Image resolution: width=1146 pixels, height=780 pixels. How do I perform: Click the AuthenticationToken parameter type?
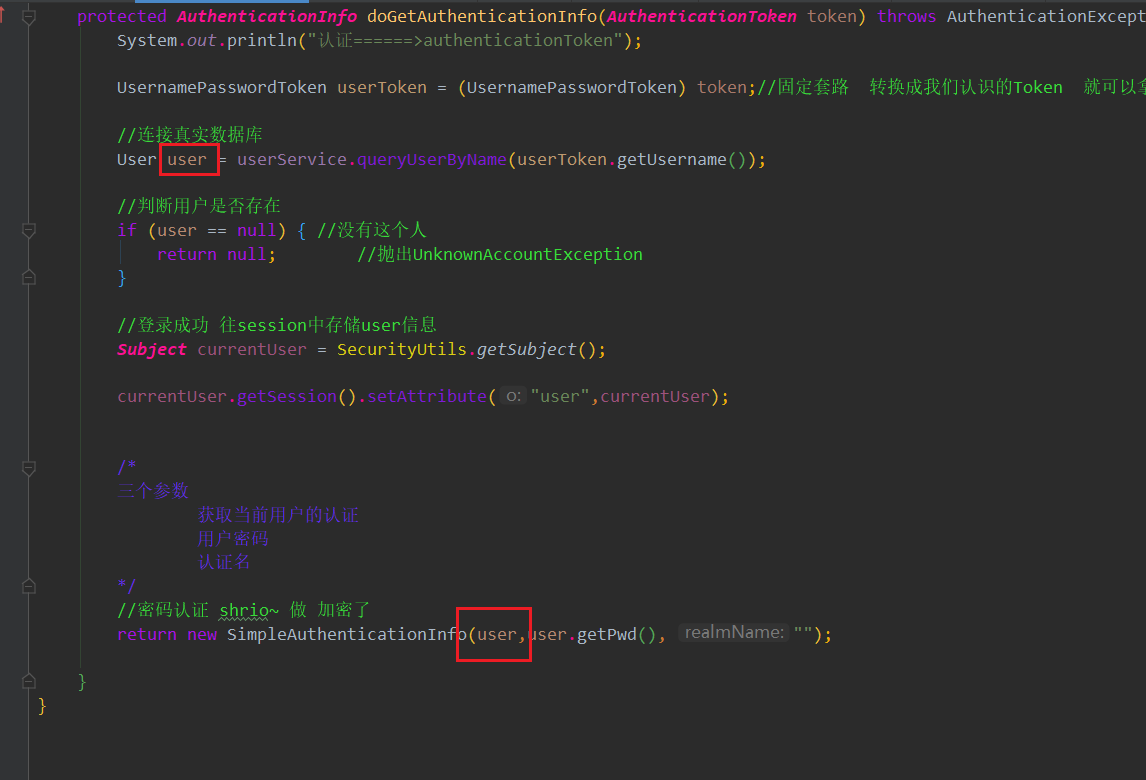pyautogui.click(x=702, y=16)
